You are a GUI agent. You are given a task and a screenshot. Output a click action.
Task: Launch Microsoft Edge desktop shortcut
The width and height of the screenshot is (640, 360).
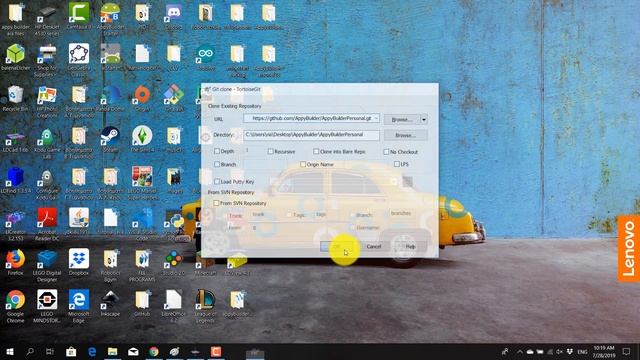pos(79,306)
